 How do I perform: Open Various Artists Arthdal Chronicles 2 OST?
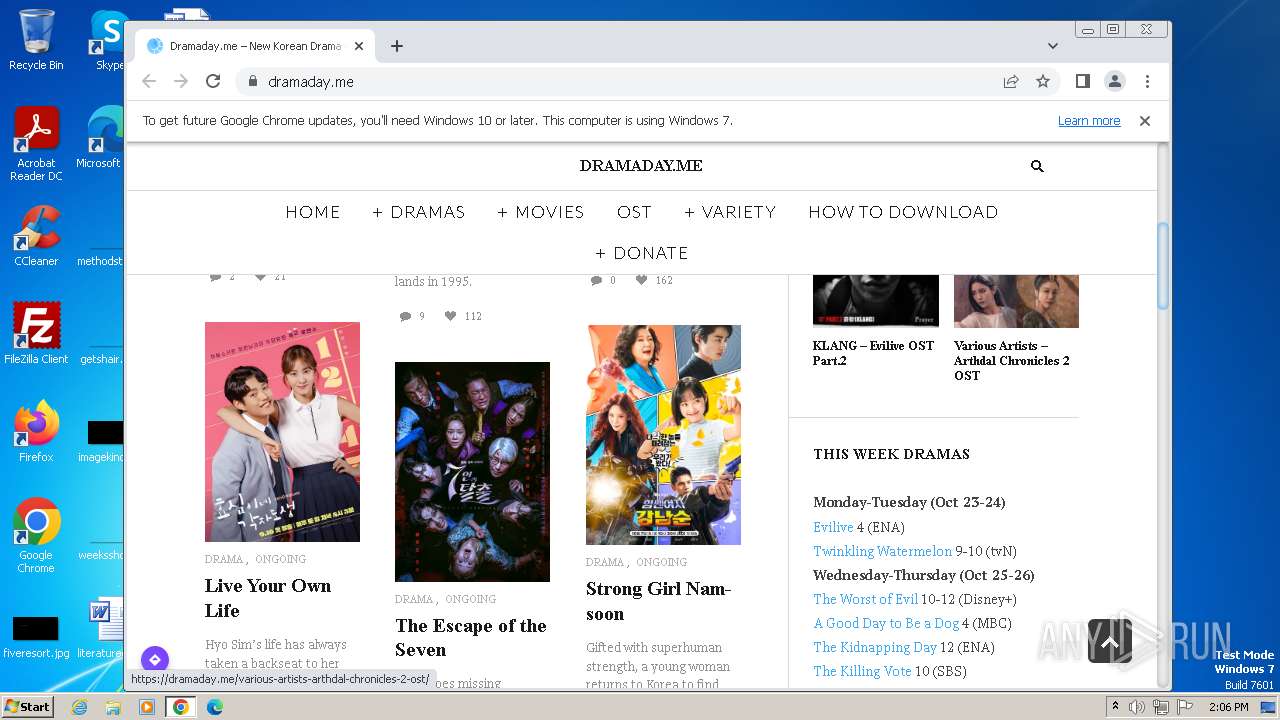click(x=1012, y=360)
